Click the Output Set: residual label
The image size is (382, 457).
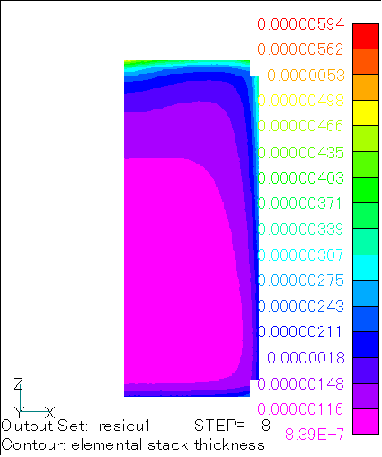75,426
